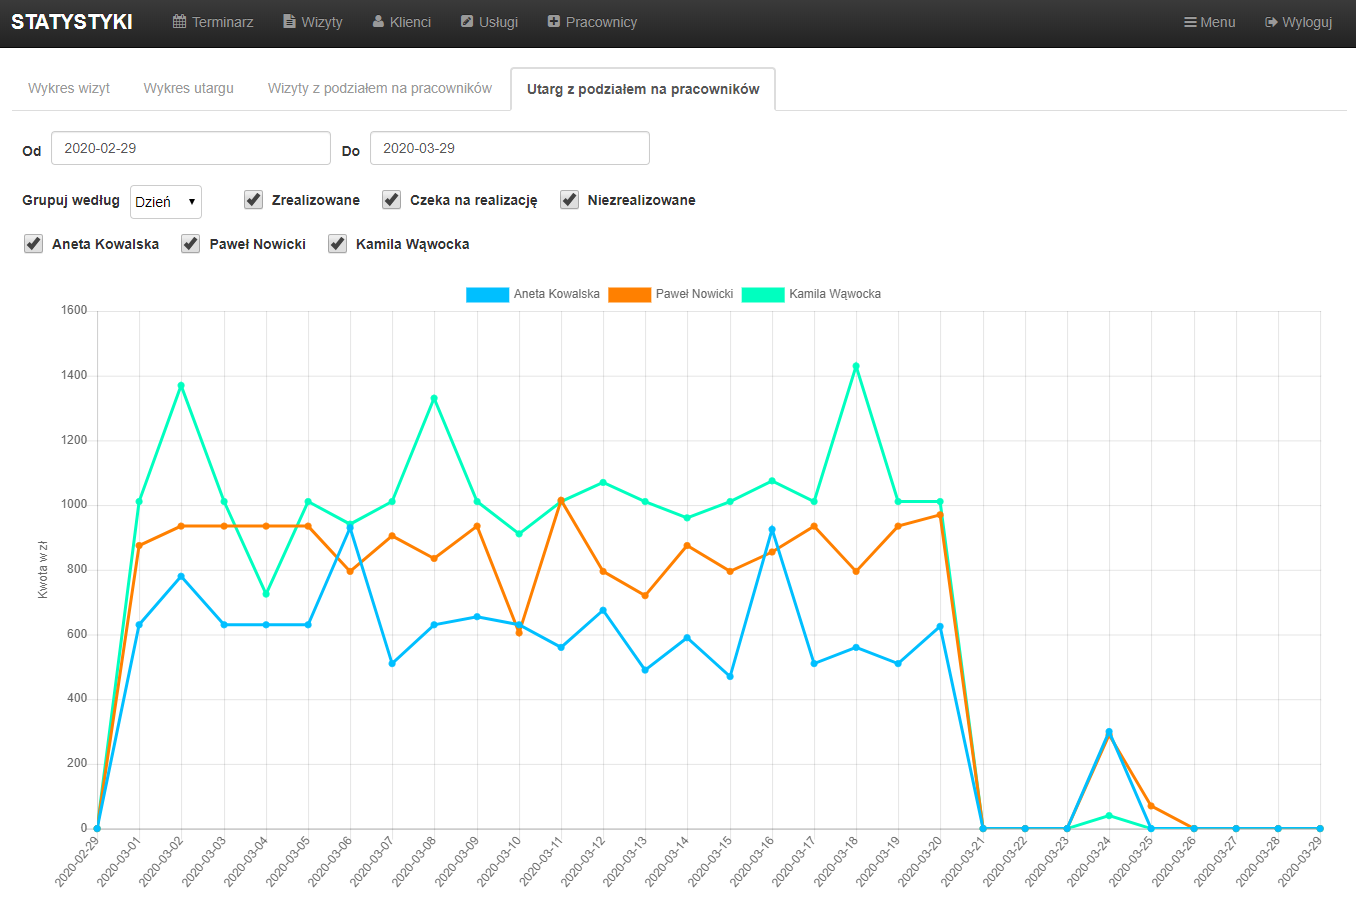The image size is (1356, 908).
Task: Switch to the Wykres wizyt tab
Action: (x=69, y=88)
